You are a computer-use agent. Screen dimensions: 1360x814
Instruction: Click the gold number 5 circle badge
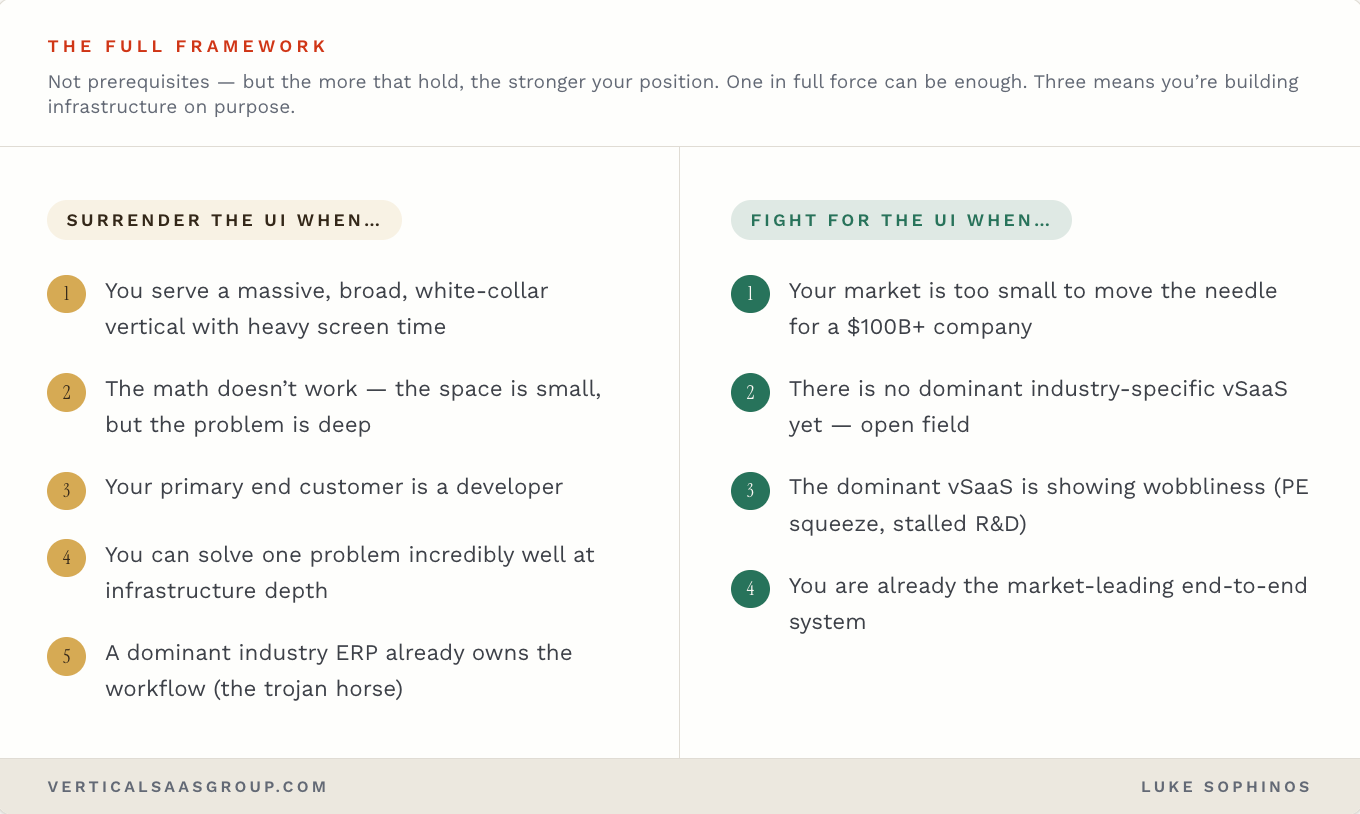[66, 656]
